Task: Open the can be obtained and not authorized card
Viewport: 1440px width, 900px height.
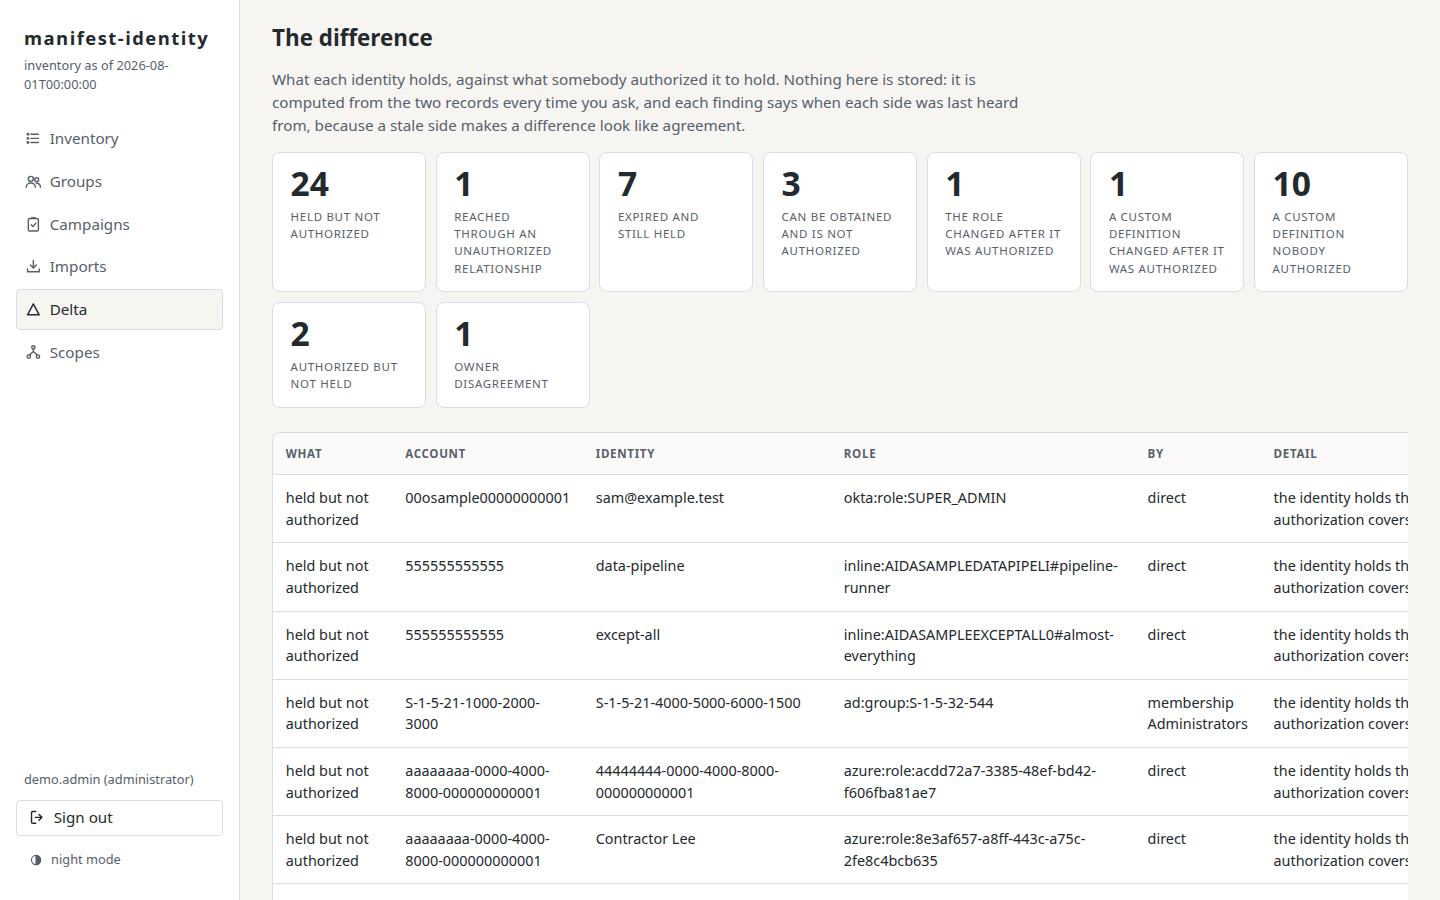Action: [840, 222]
